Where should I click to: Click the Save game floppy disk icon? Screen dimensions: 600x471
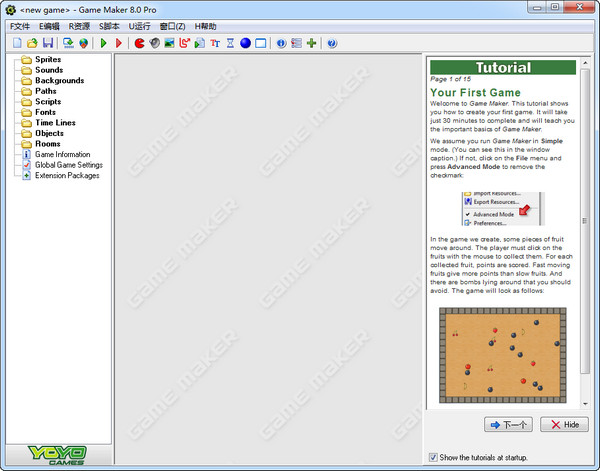click(47, 43)
